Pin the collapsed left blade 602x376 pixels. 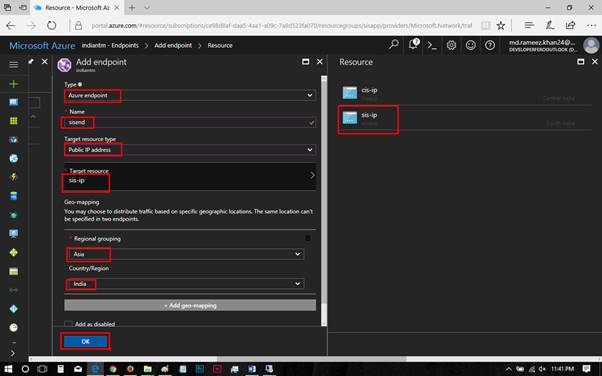31,61
